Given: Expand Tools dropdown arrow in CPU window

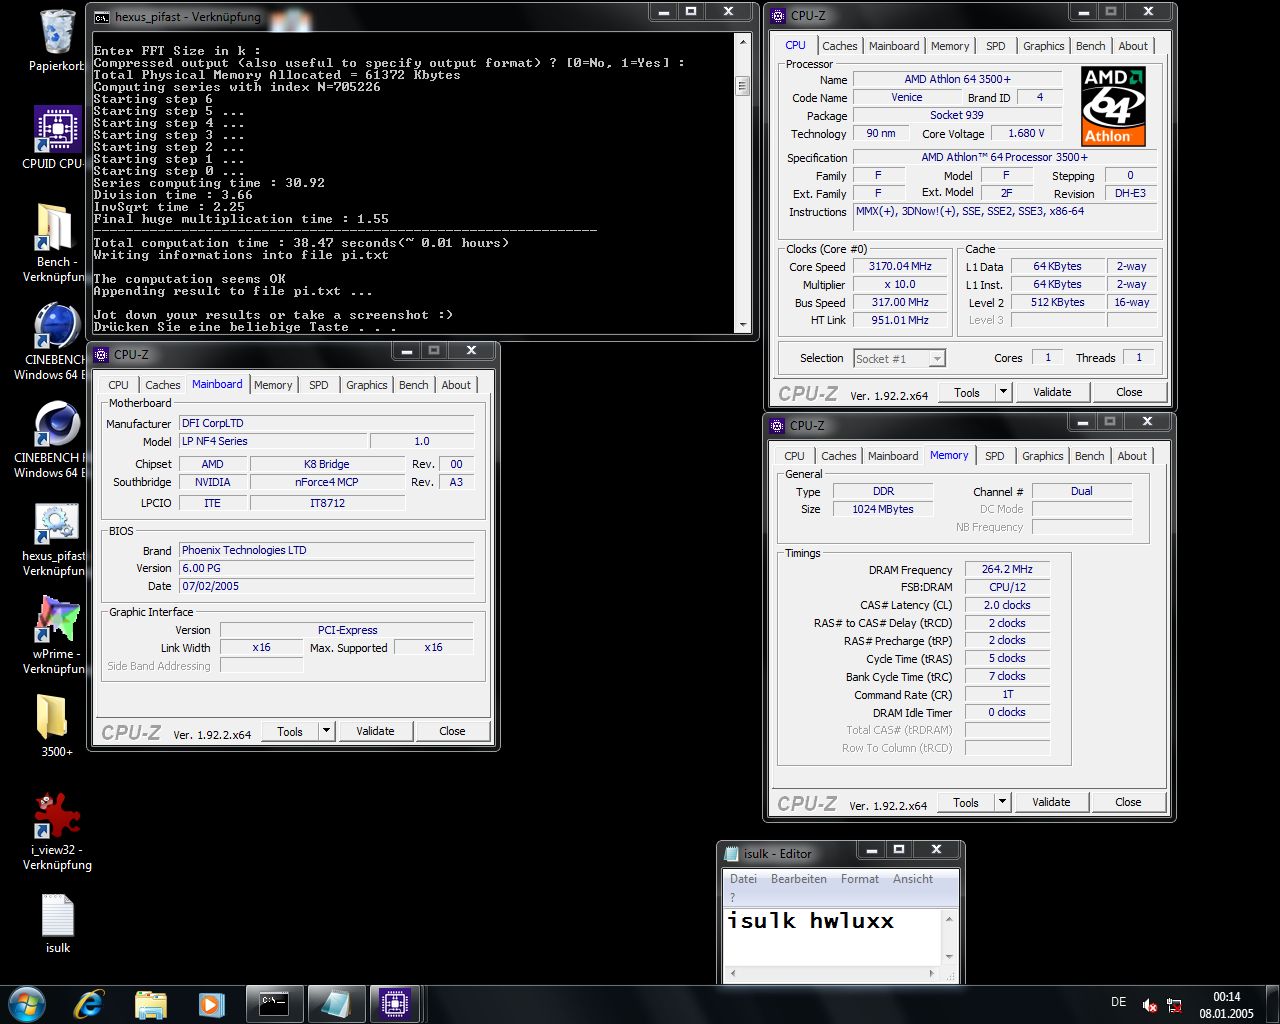Looking at the screenshot, I should coord(1002,392).
